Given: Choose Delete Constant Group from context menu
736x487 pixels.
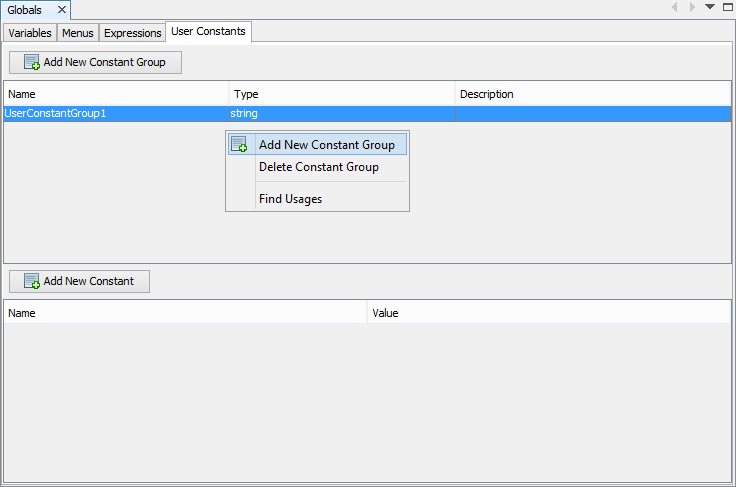Looking at the screenshot, I should [x=318, y=167].
